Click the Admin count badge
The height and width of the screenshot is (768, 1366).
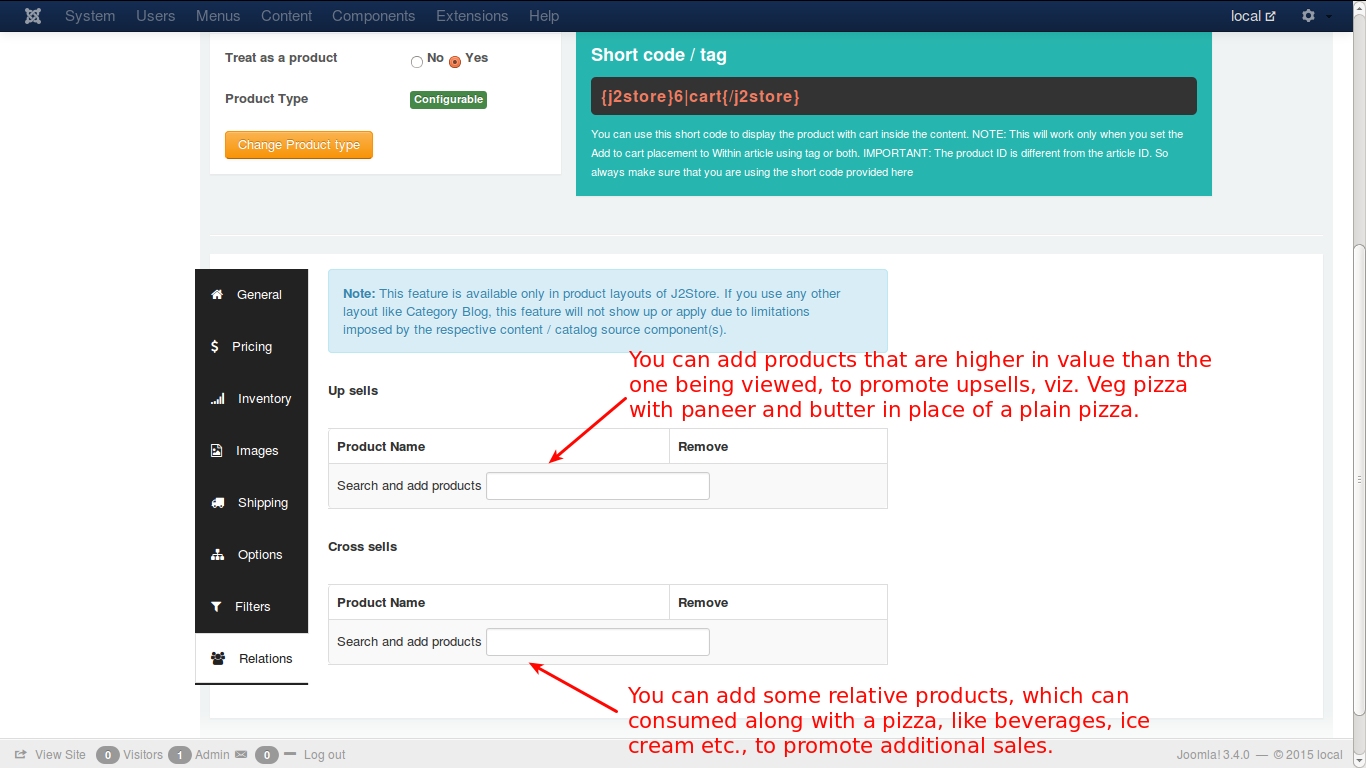(x=180, y=755)
